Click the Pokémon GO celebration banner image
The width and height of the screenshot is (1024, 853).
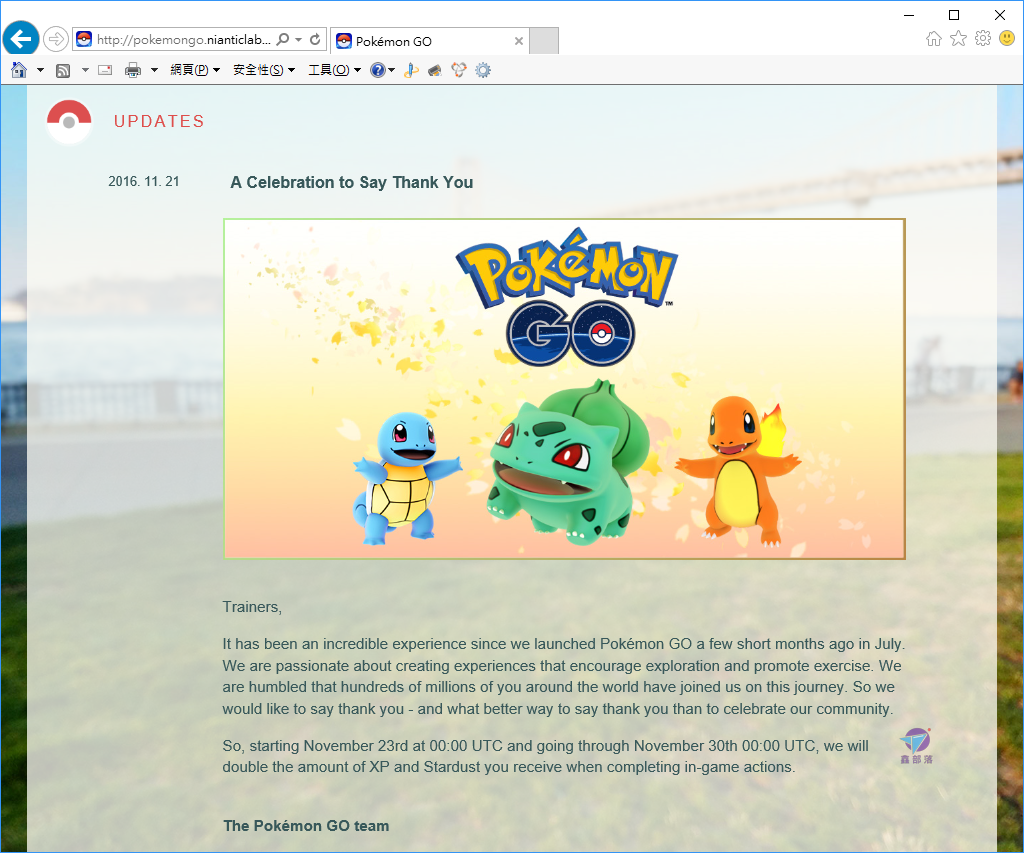coord(564,389)
